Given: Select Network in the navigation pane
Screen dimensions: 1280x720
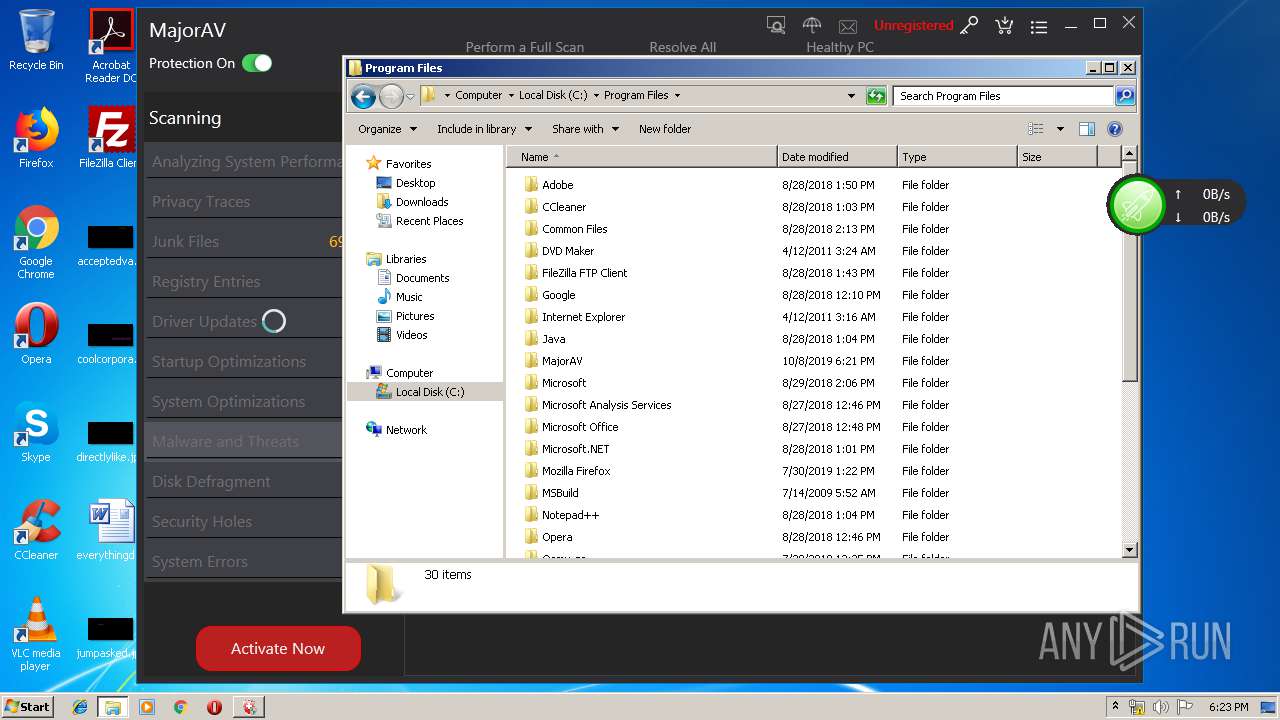Looking at the screenshot, I should pyautogui.click(x=396, y=430).
